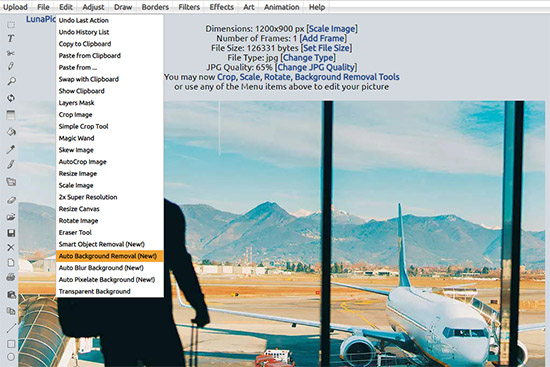Viewport: 550px width, 367px height.
Task: Open the Effects menu in menu bar
Action: click(x=221, y=7)
